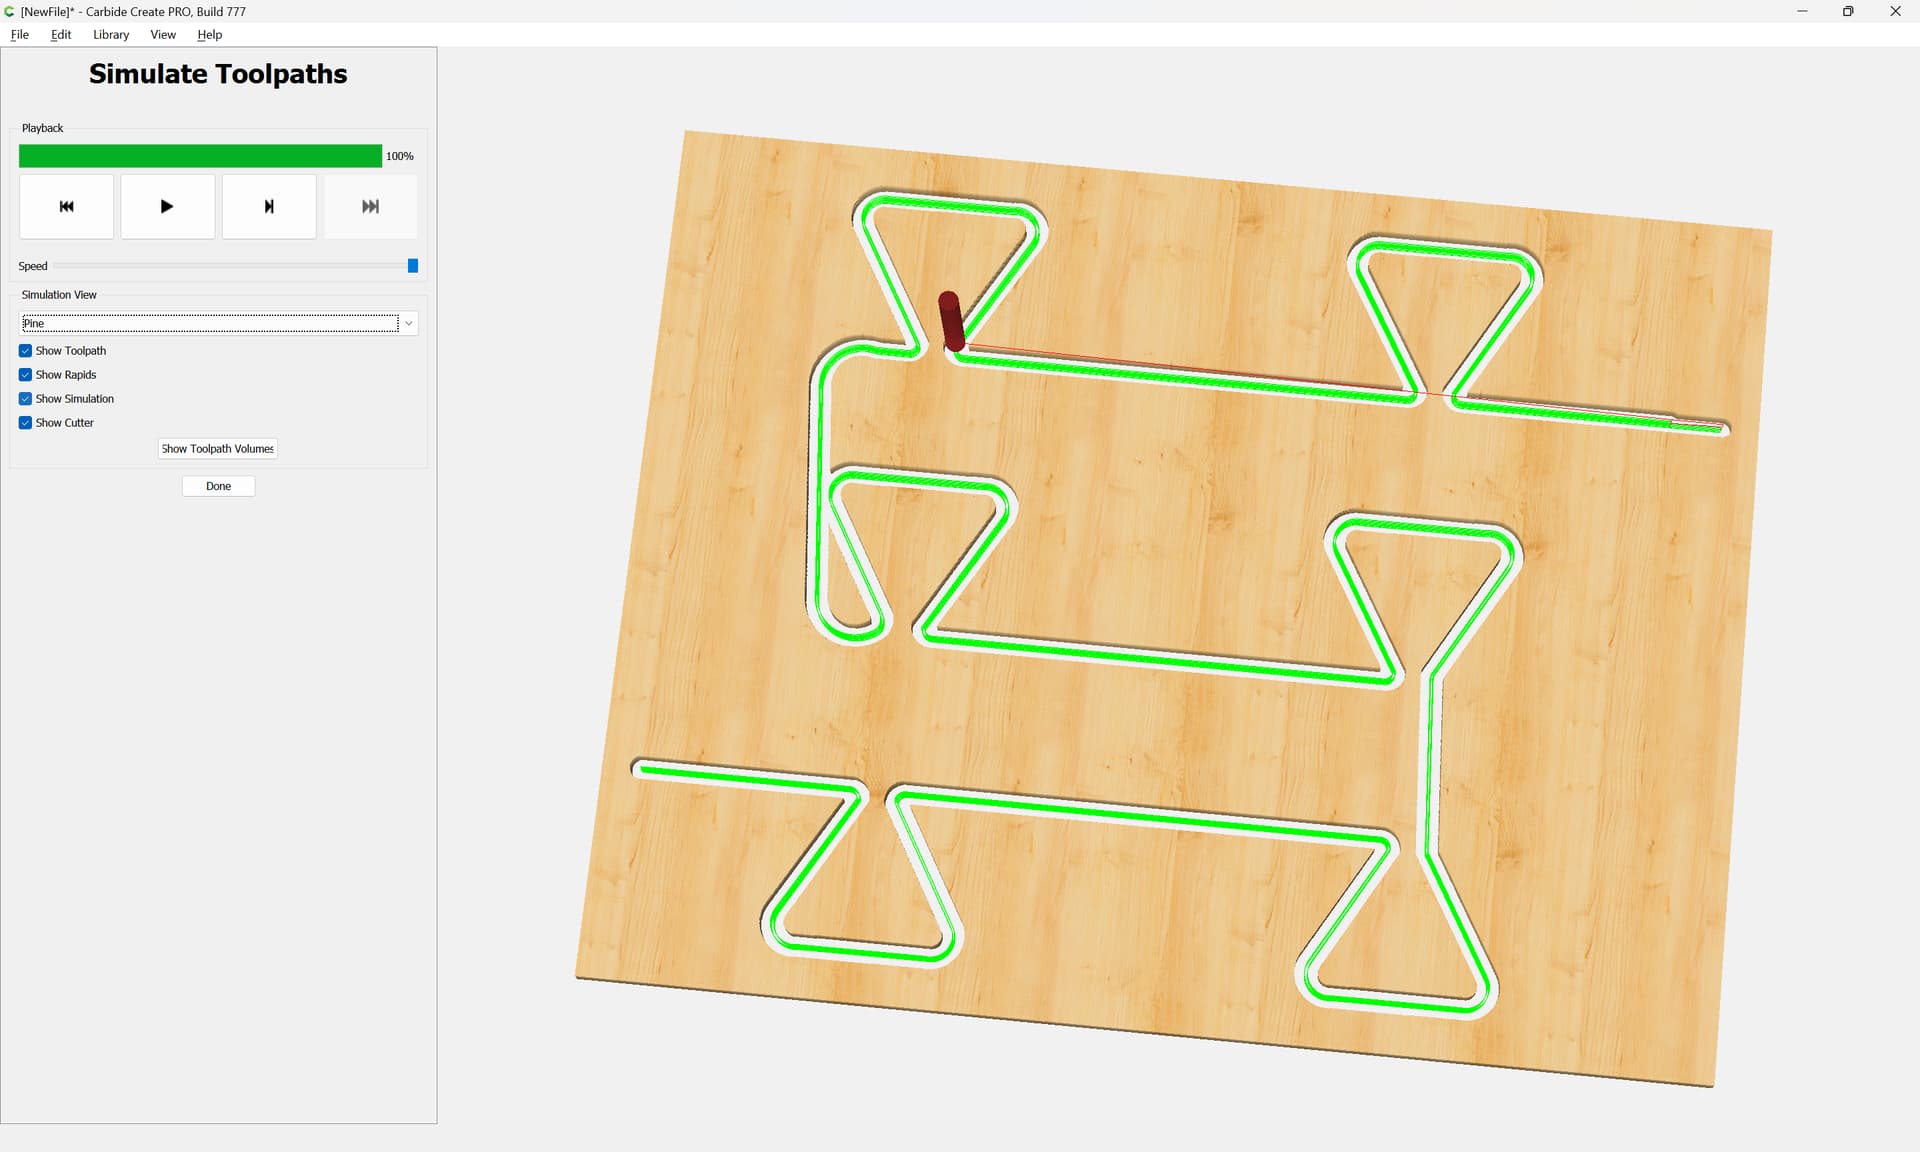Start simulation with the play button
The width and height of the screenshot is (1920, 1152).
(x=168, y=206)
